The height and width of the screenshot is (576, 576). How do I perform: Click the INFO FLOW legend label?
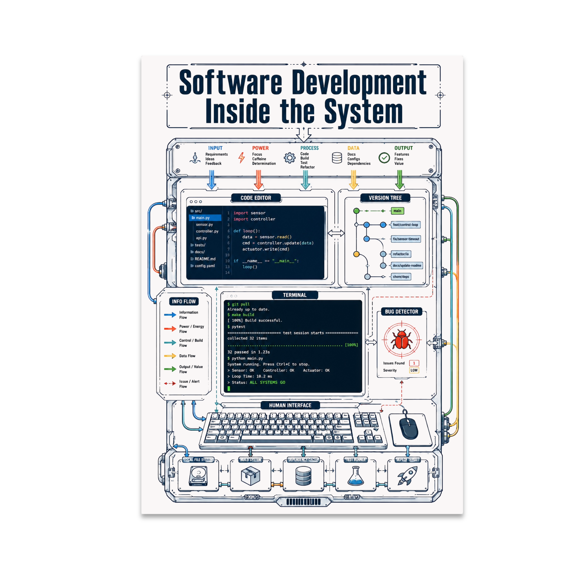(184, 301)
